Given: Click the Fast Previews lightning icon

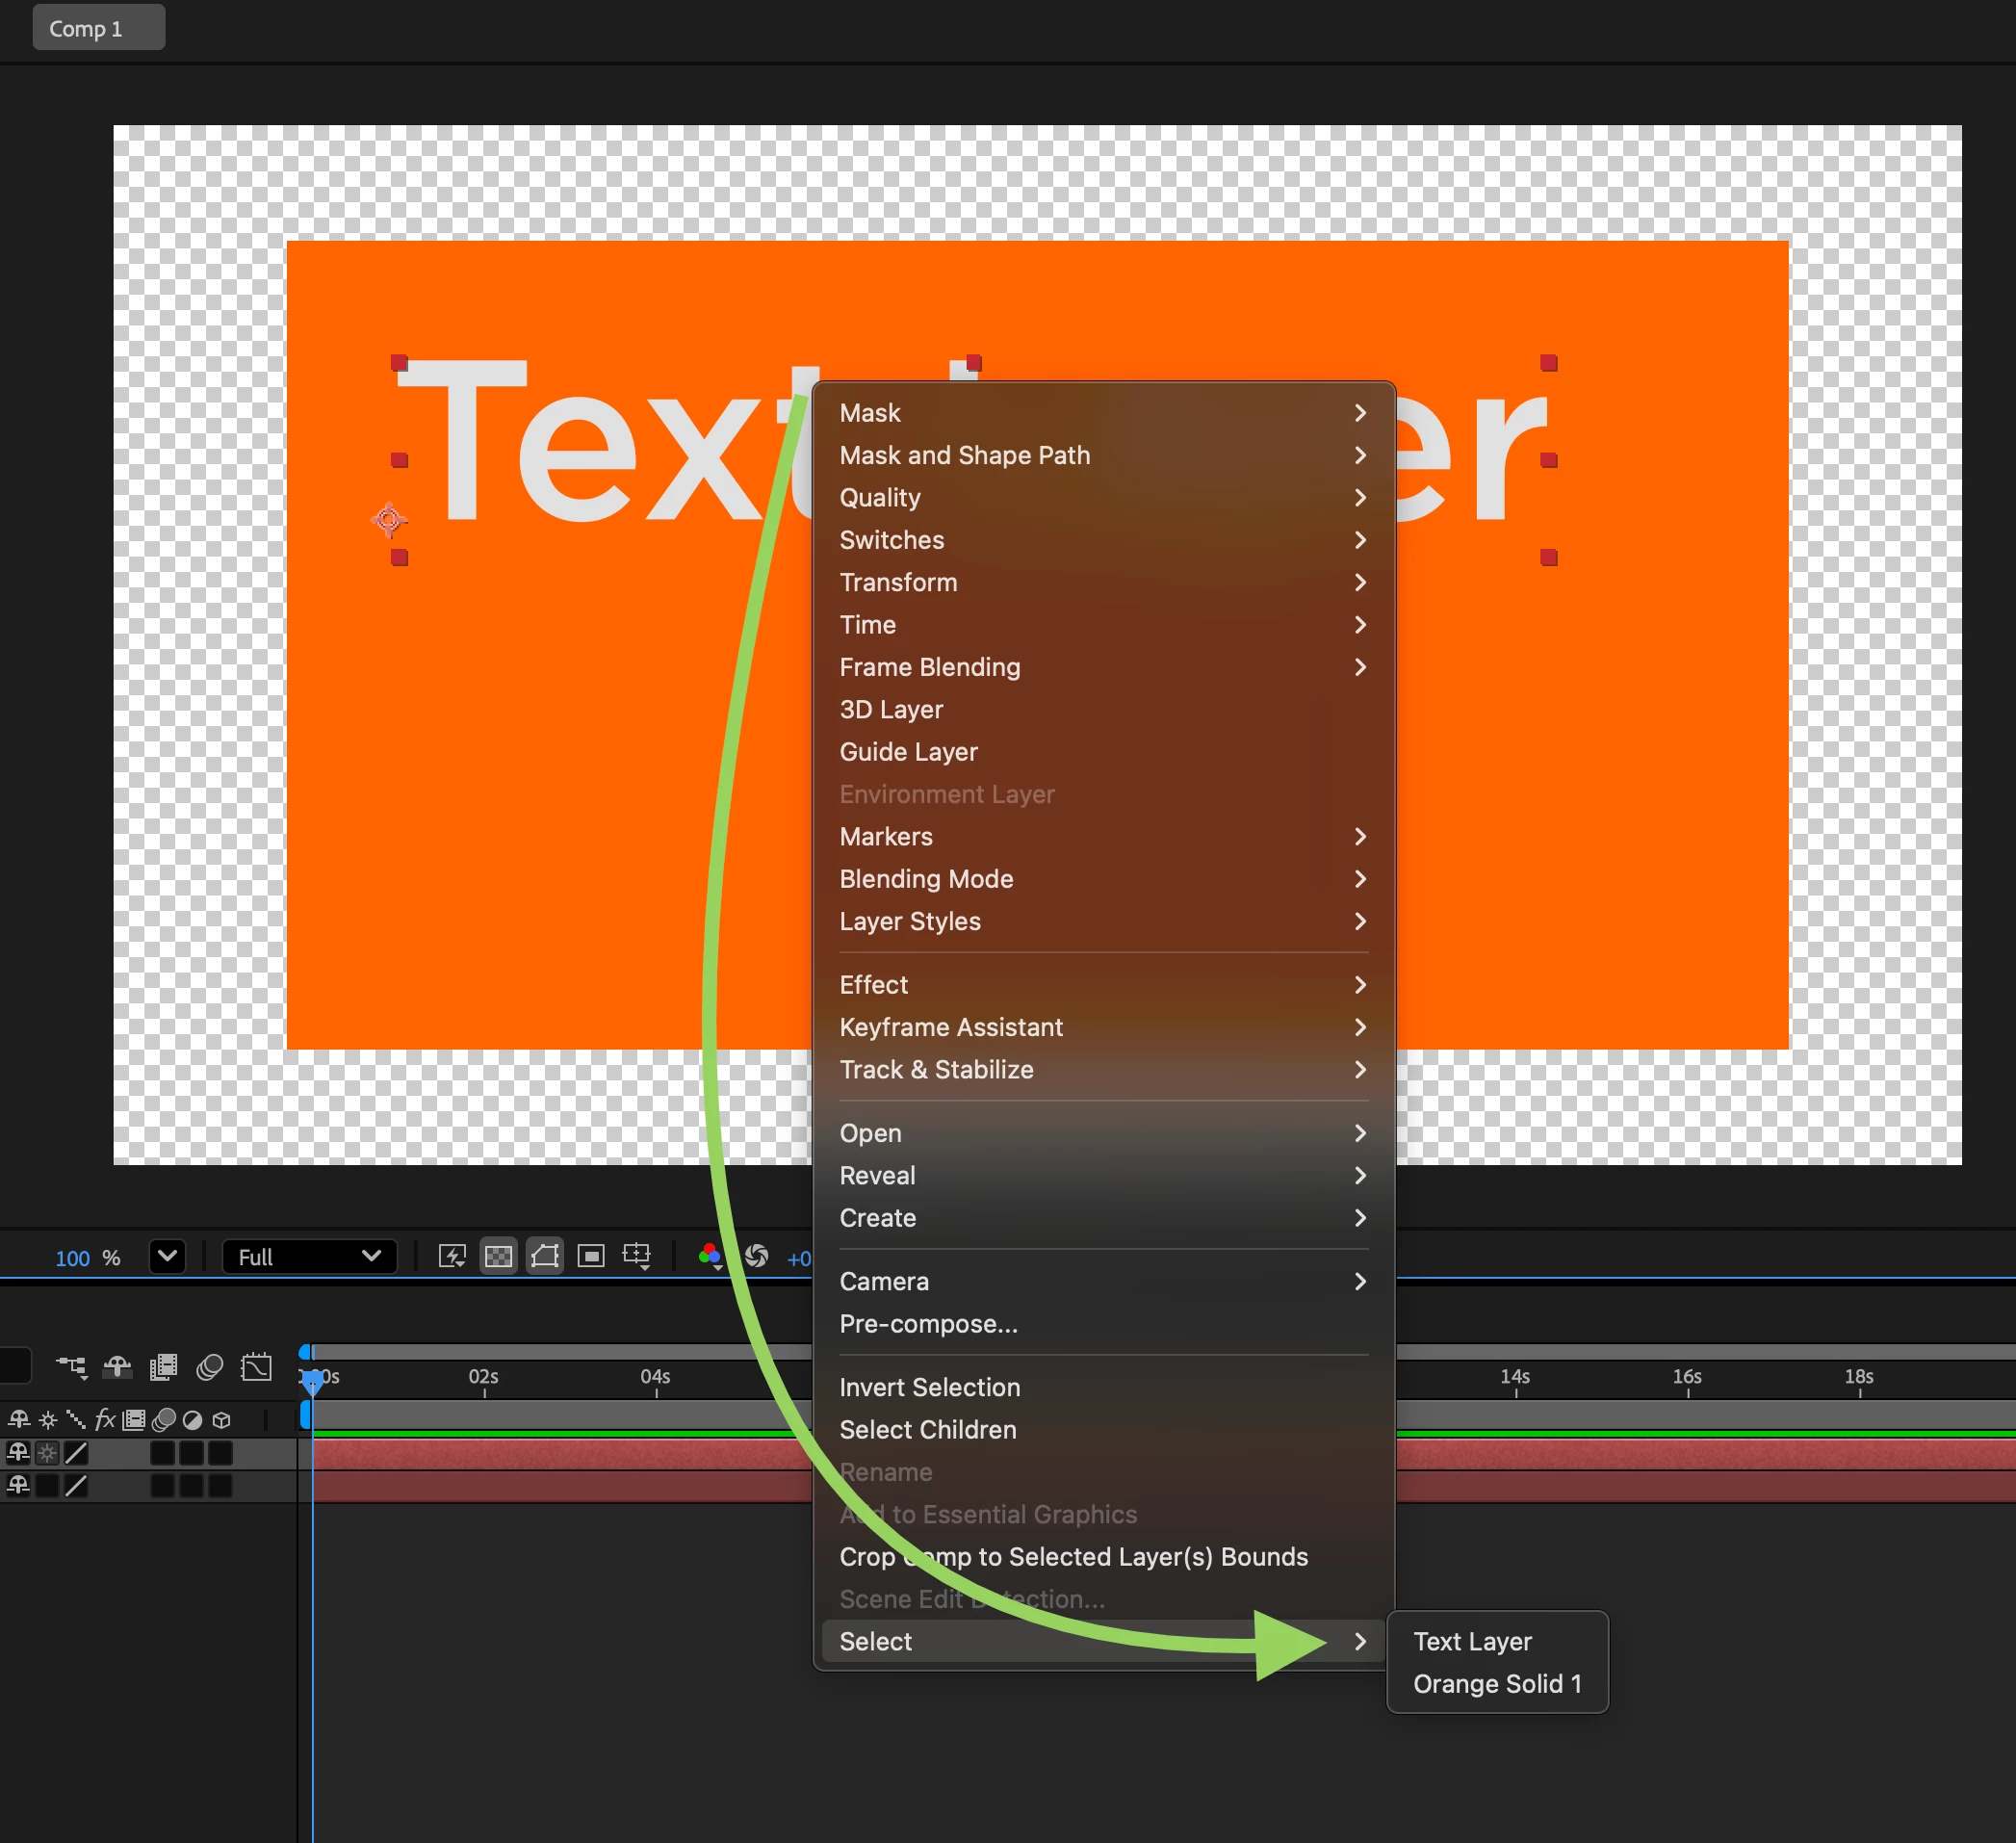Looking at the screenshot, I should 452,1256.
